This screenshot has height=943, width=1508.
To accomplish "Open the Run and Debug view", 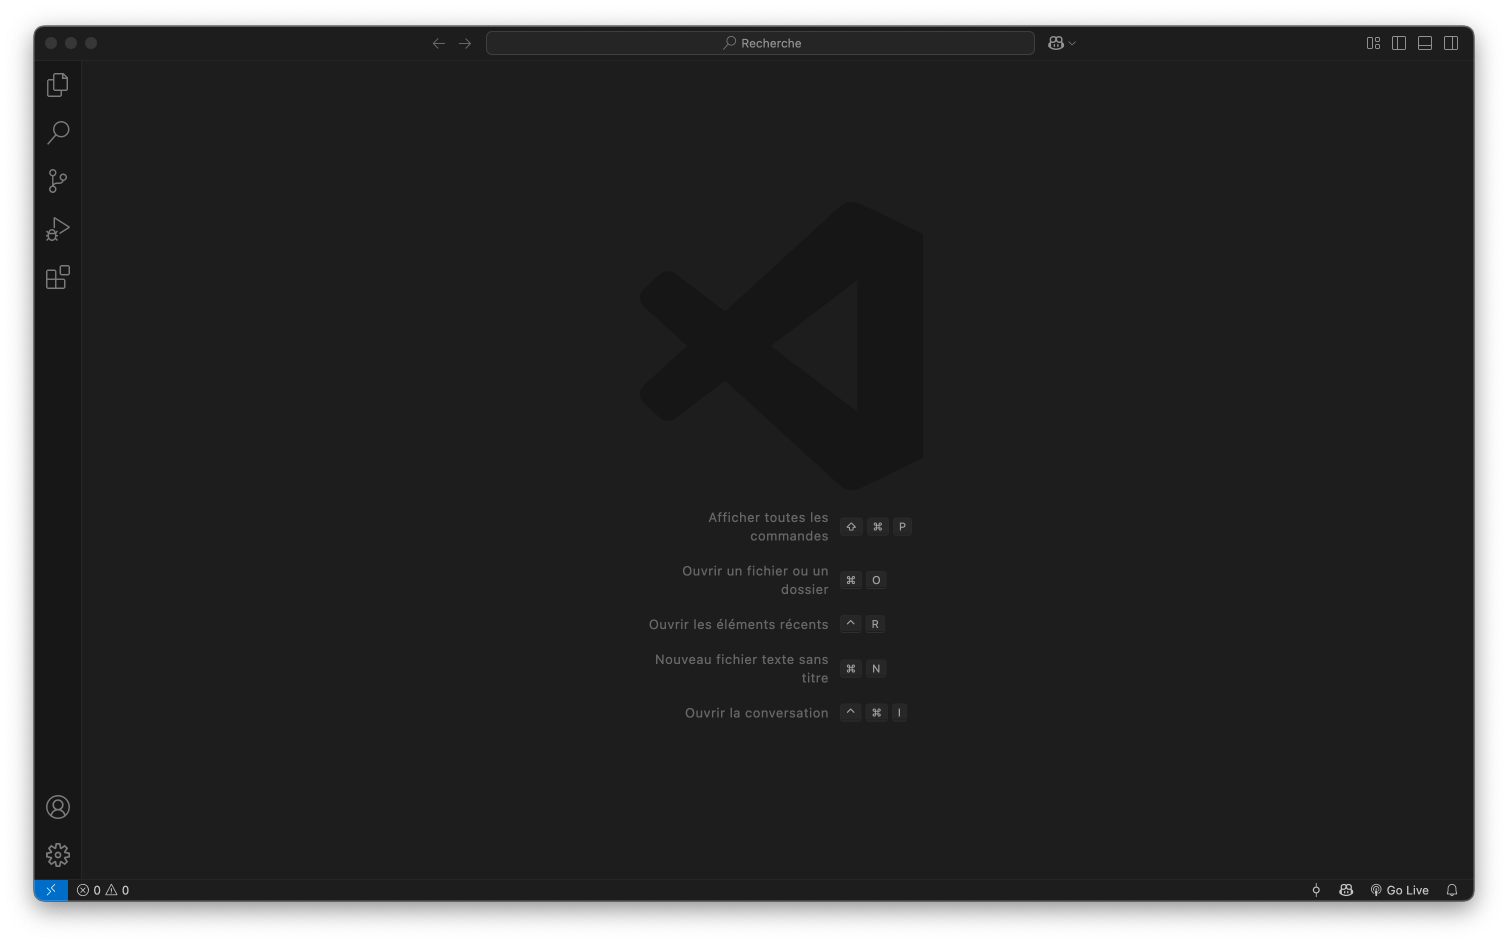I will pyautogui.click(x=58, y=229).
